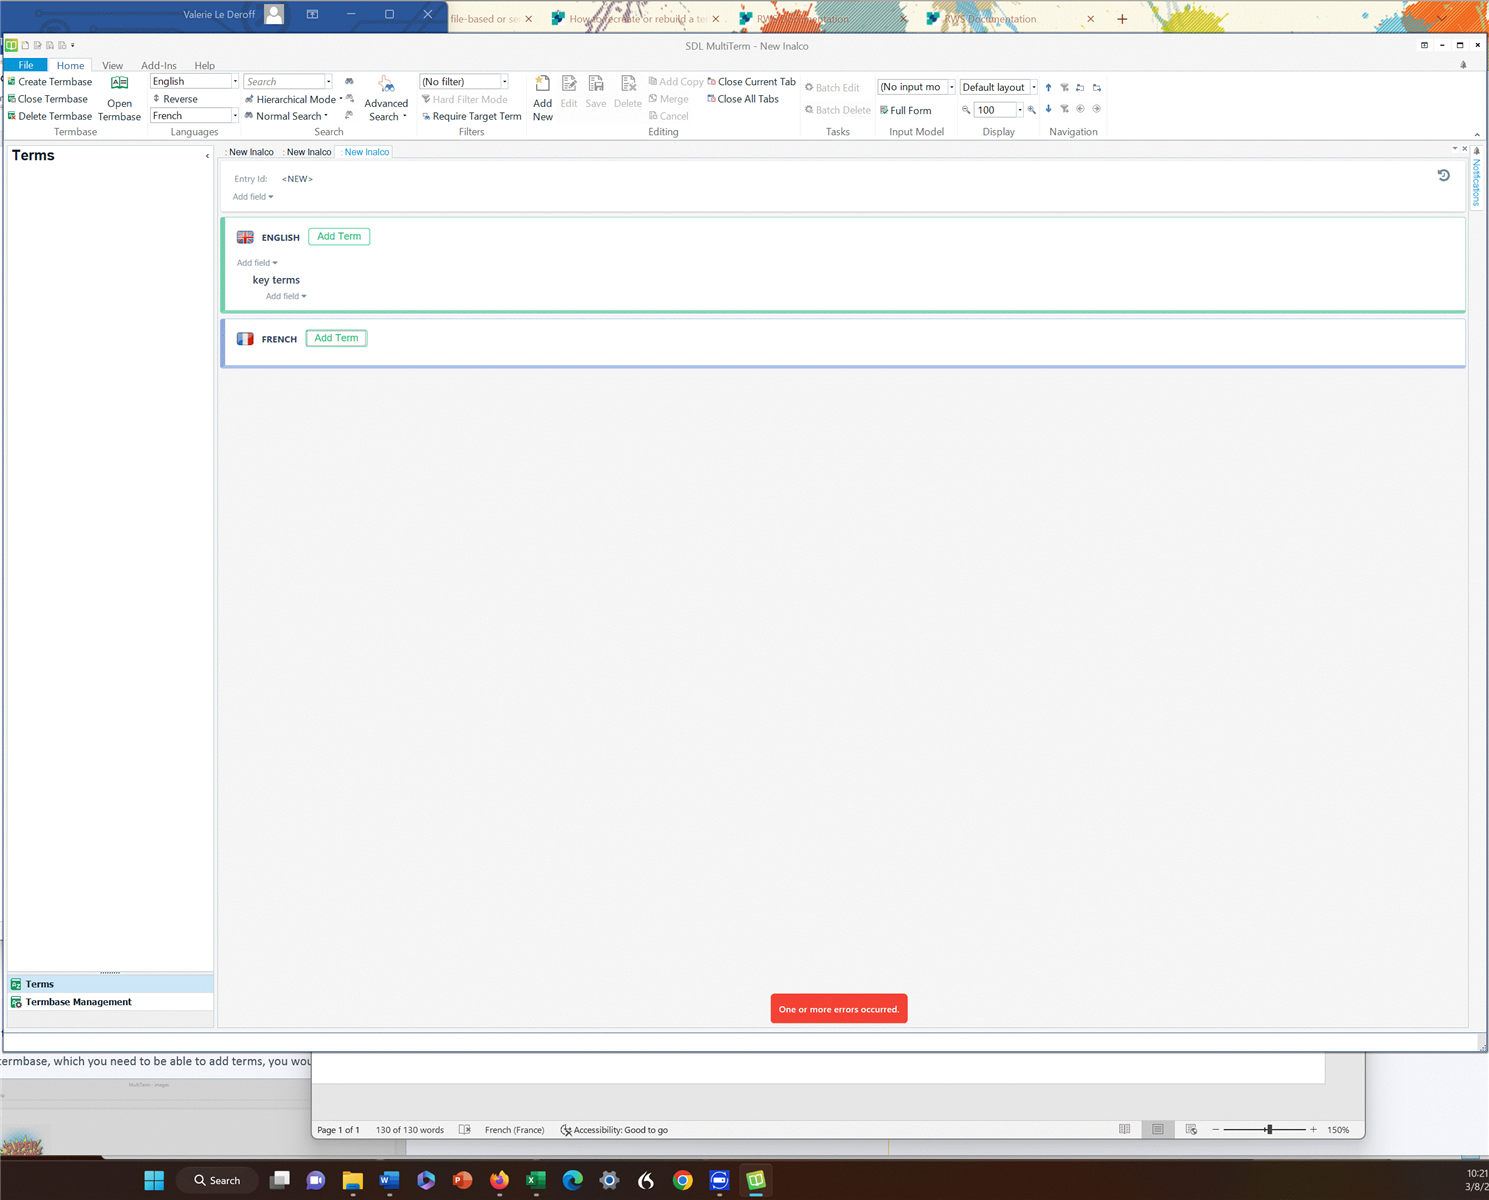This screenshot has height=1200, width=1489.
Task: Click the key terms English term
Action: [276, 280]
